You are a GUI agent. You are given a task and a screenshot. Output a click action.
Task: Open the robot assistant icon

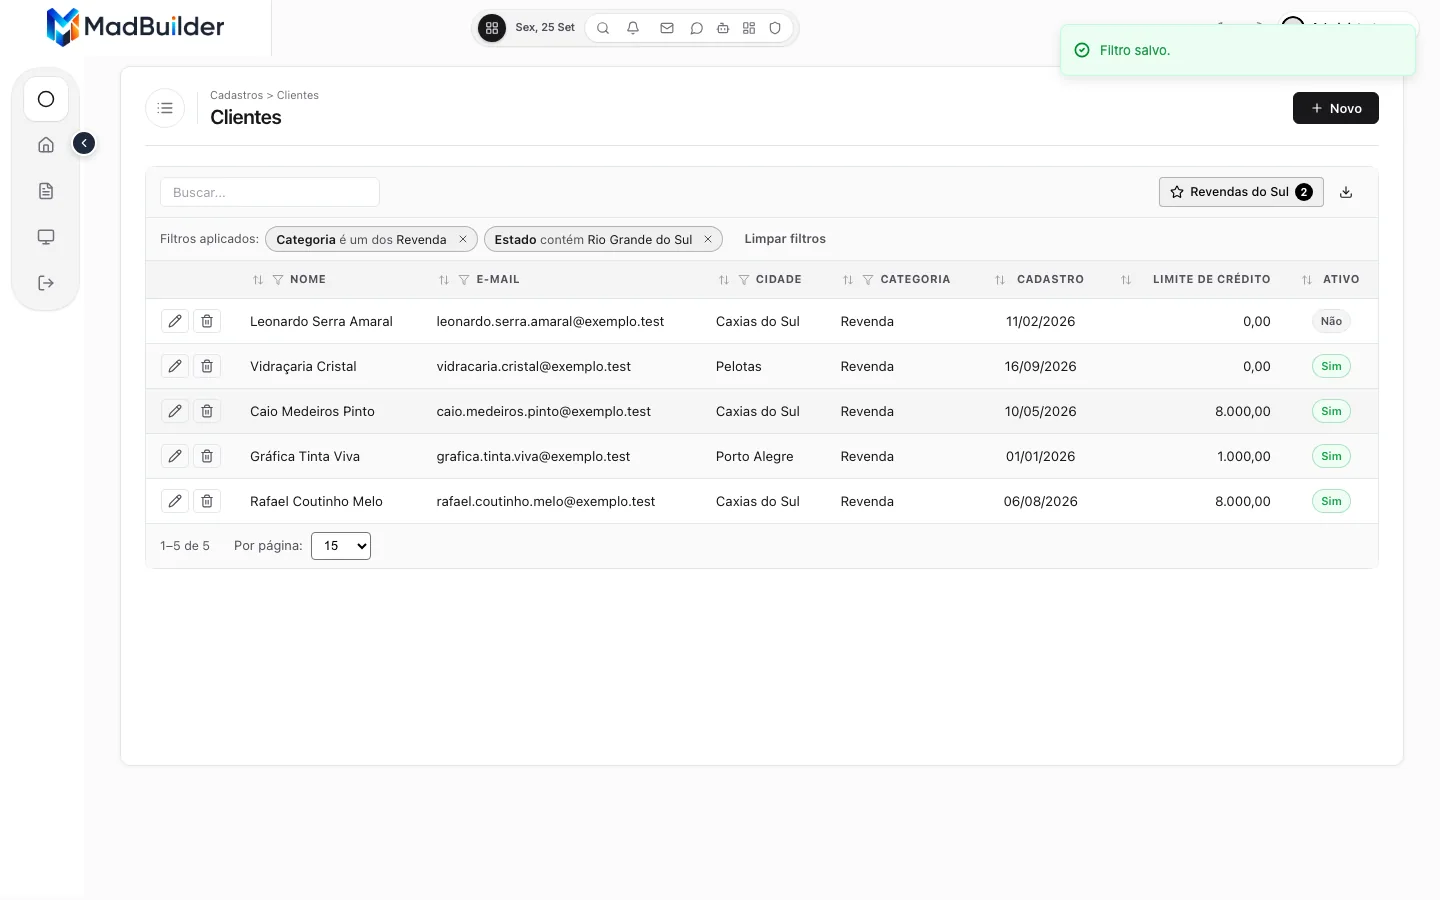pyautogui.click(x=723, y=28)
